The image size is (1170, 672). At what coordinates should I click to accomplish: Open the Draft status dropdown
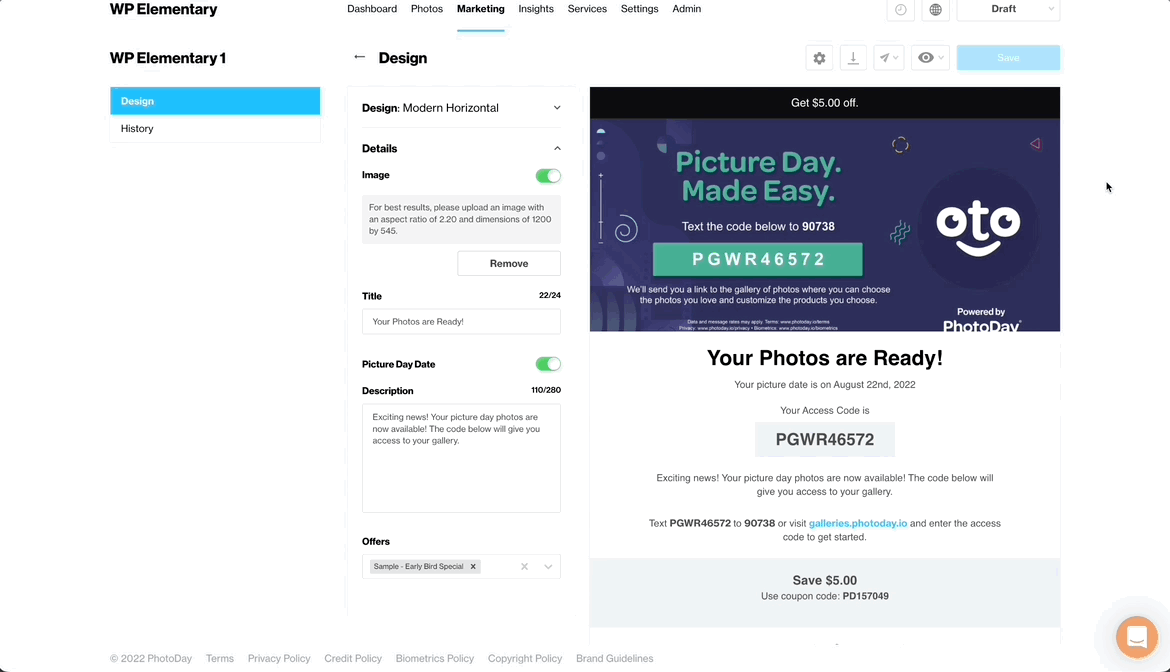(x=1008, y=9)
